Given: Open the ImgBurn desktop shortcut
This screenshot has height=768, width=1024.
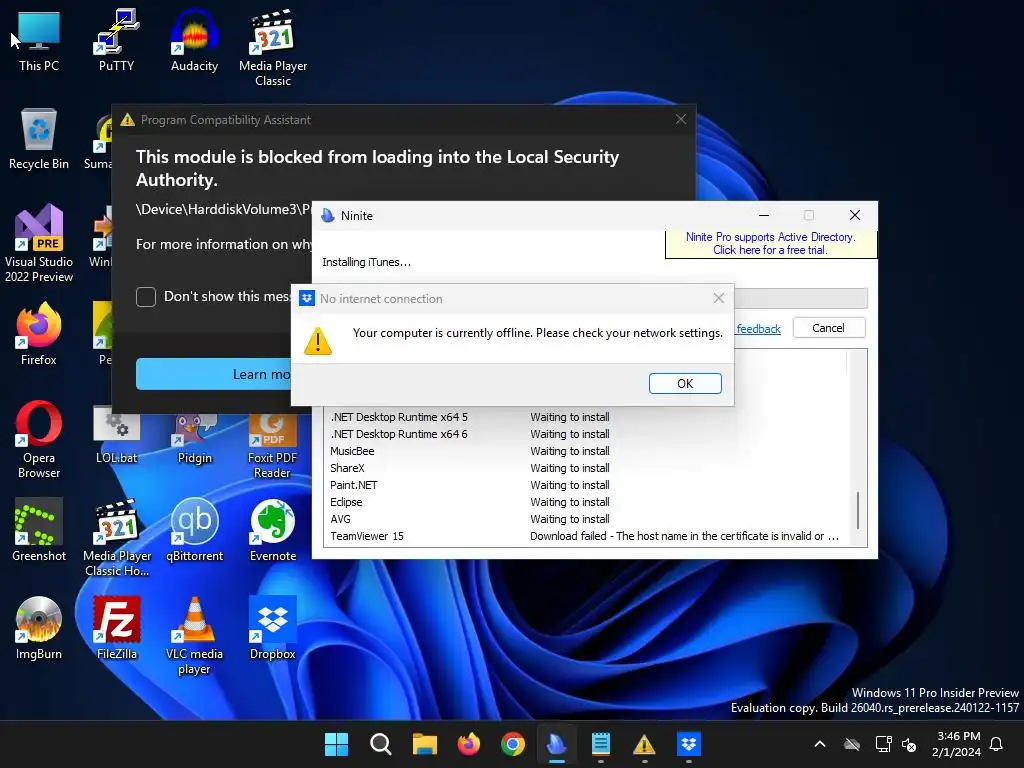Looking at the screenshot, I should coord(39,627).
